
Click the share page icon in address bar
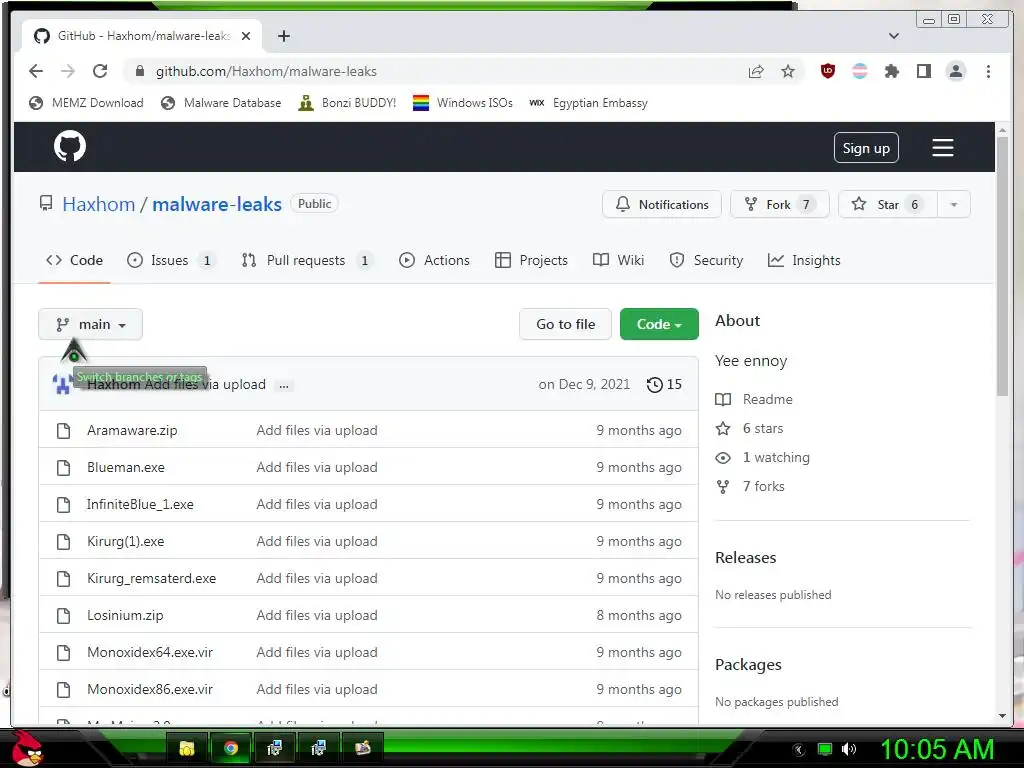tap(756, 71)
